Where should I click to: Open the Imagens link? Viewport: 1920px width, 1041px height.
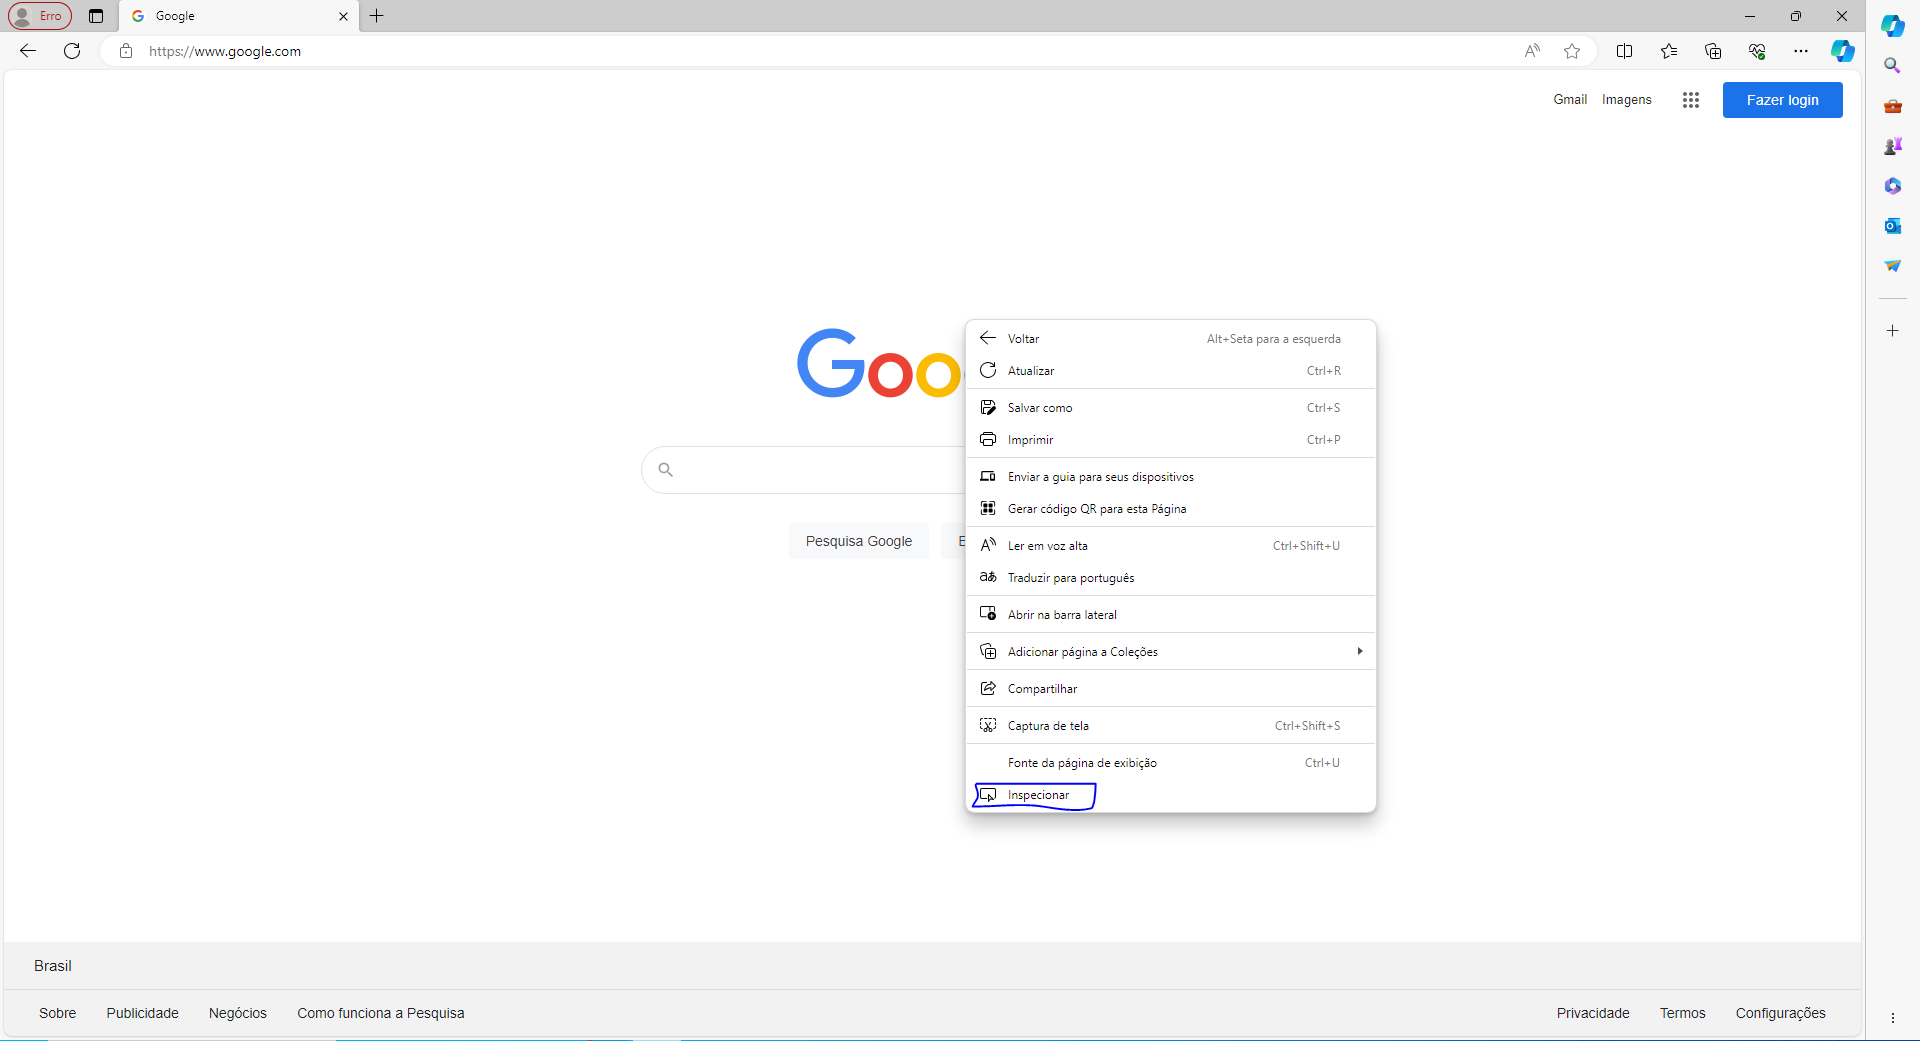click(1626, 100)
